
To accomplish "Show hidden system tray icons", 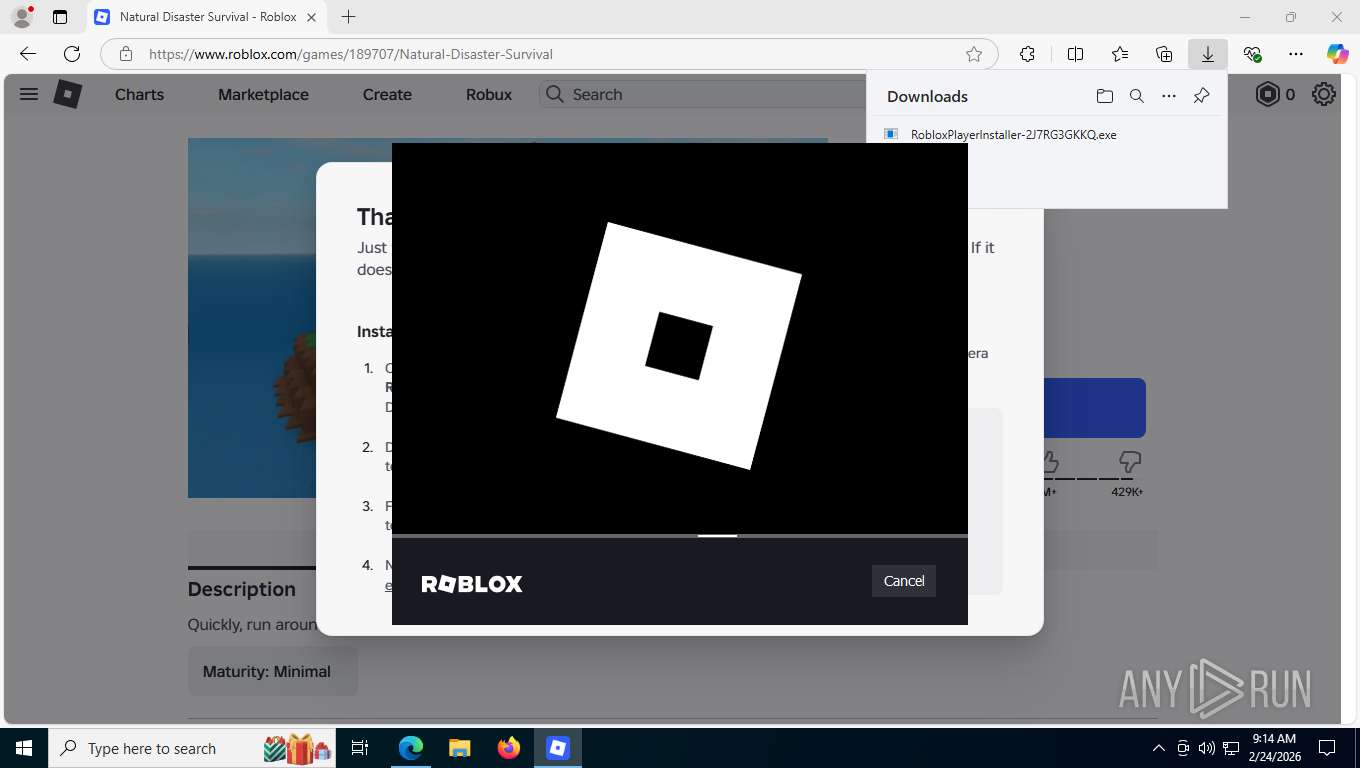I will 1159,748.
